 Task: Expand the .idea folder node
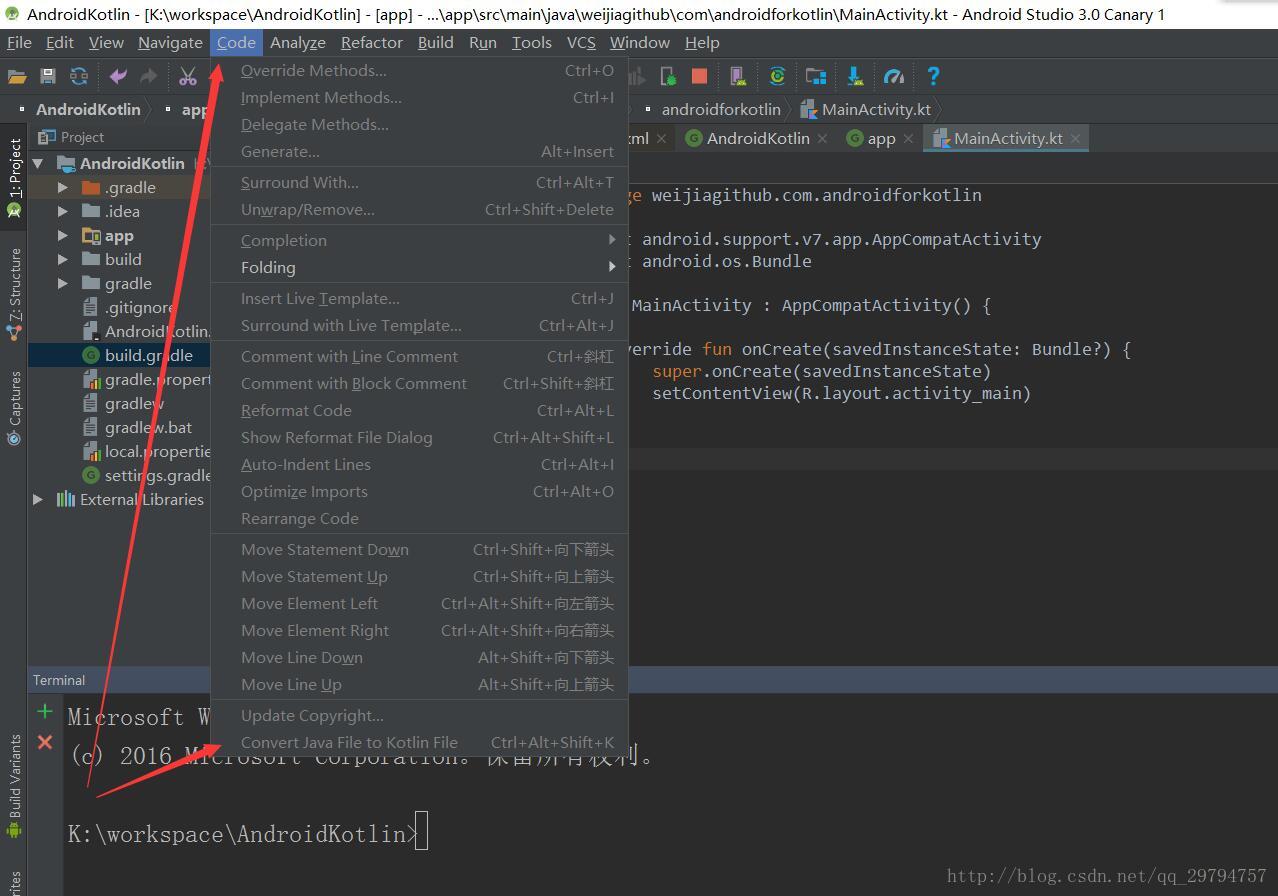click(62, 211)
